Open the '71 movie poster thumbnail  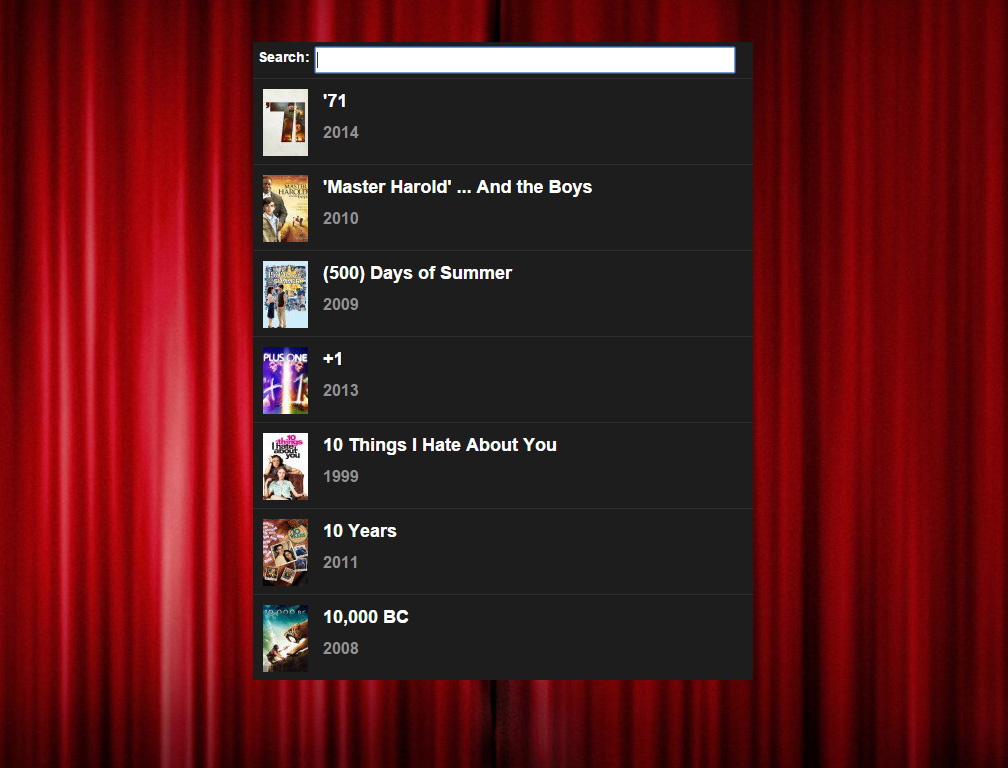pyautogui.click(x=285, y=122)
